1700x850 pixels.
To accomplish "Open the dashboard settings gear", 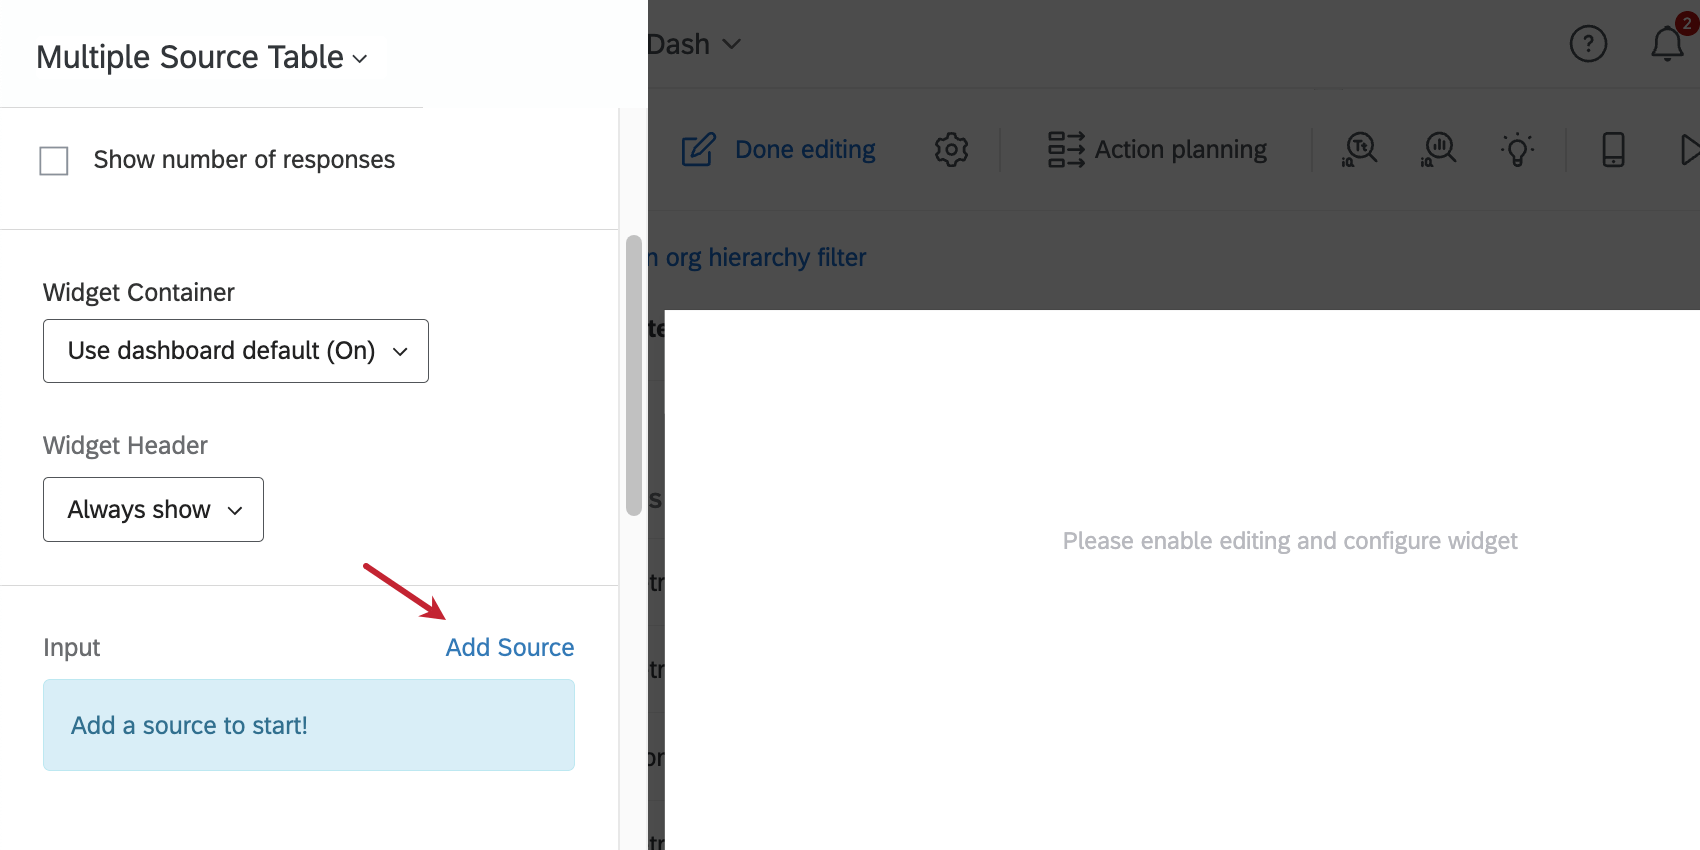I will pos(951,150).
